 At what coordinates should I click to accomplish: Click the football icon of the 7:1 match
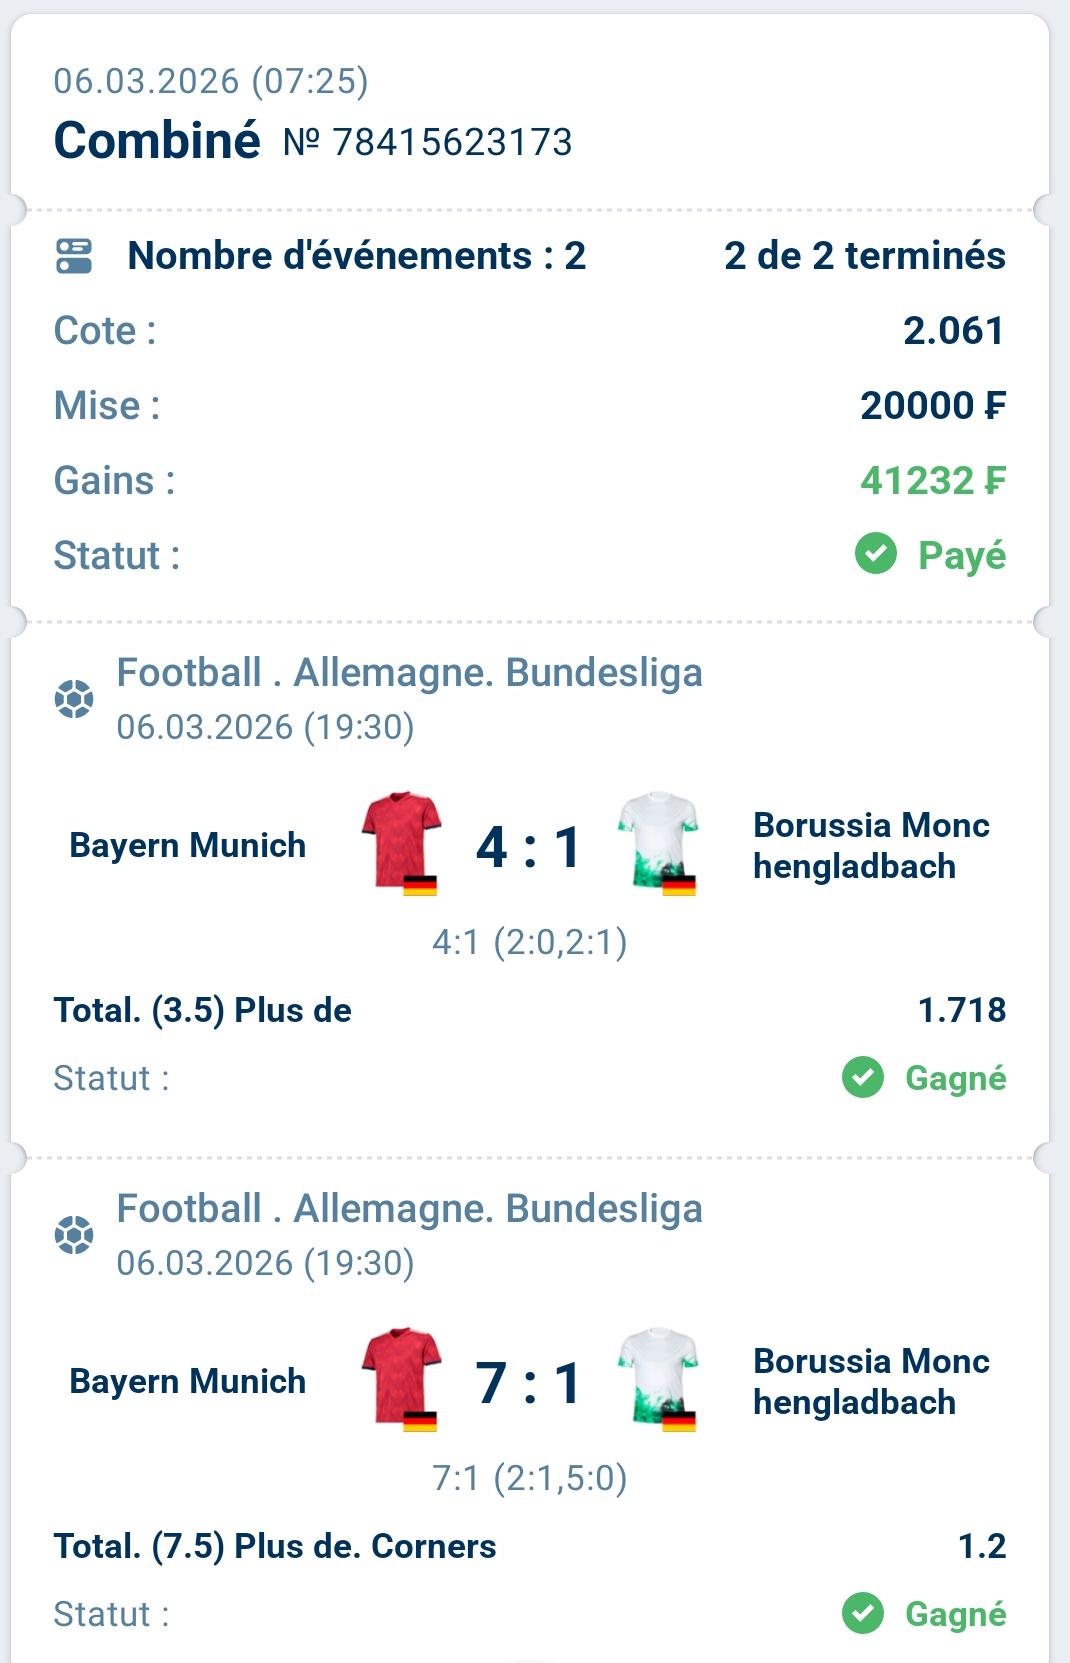click(74, 1235)
